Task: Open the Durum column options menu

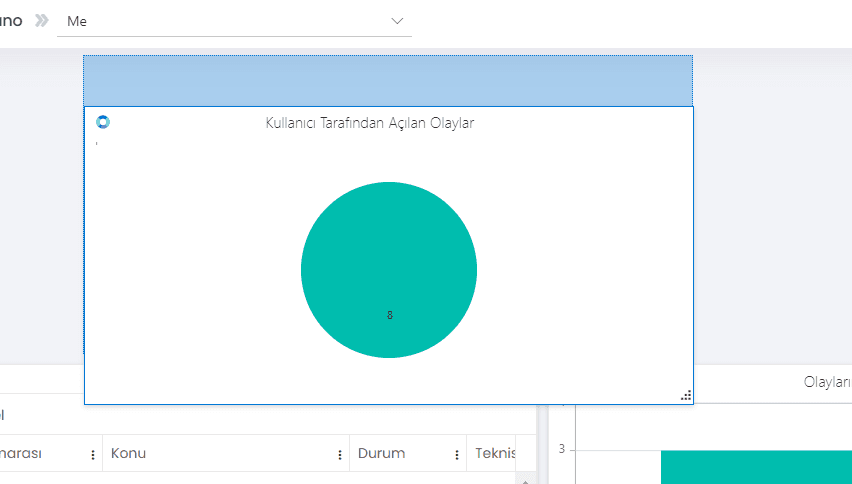Action: [457, 455]
